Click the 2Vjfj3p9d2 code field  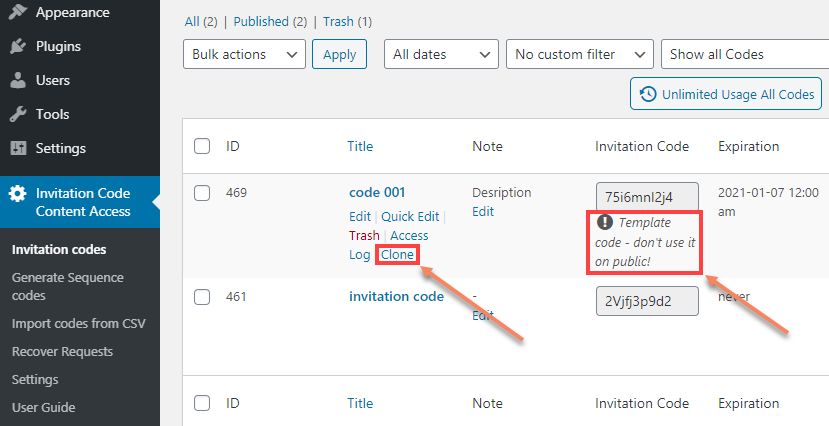[x=647, y=301]
